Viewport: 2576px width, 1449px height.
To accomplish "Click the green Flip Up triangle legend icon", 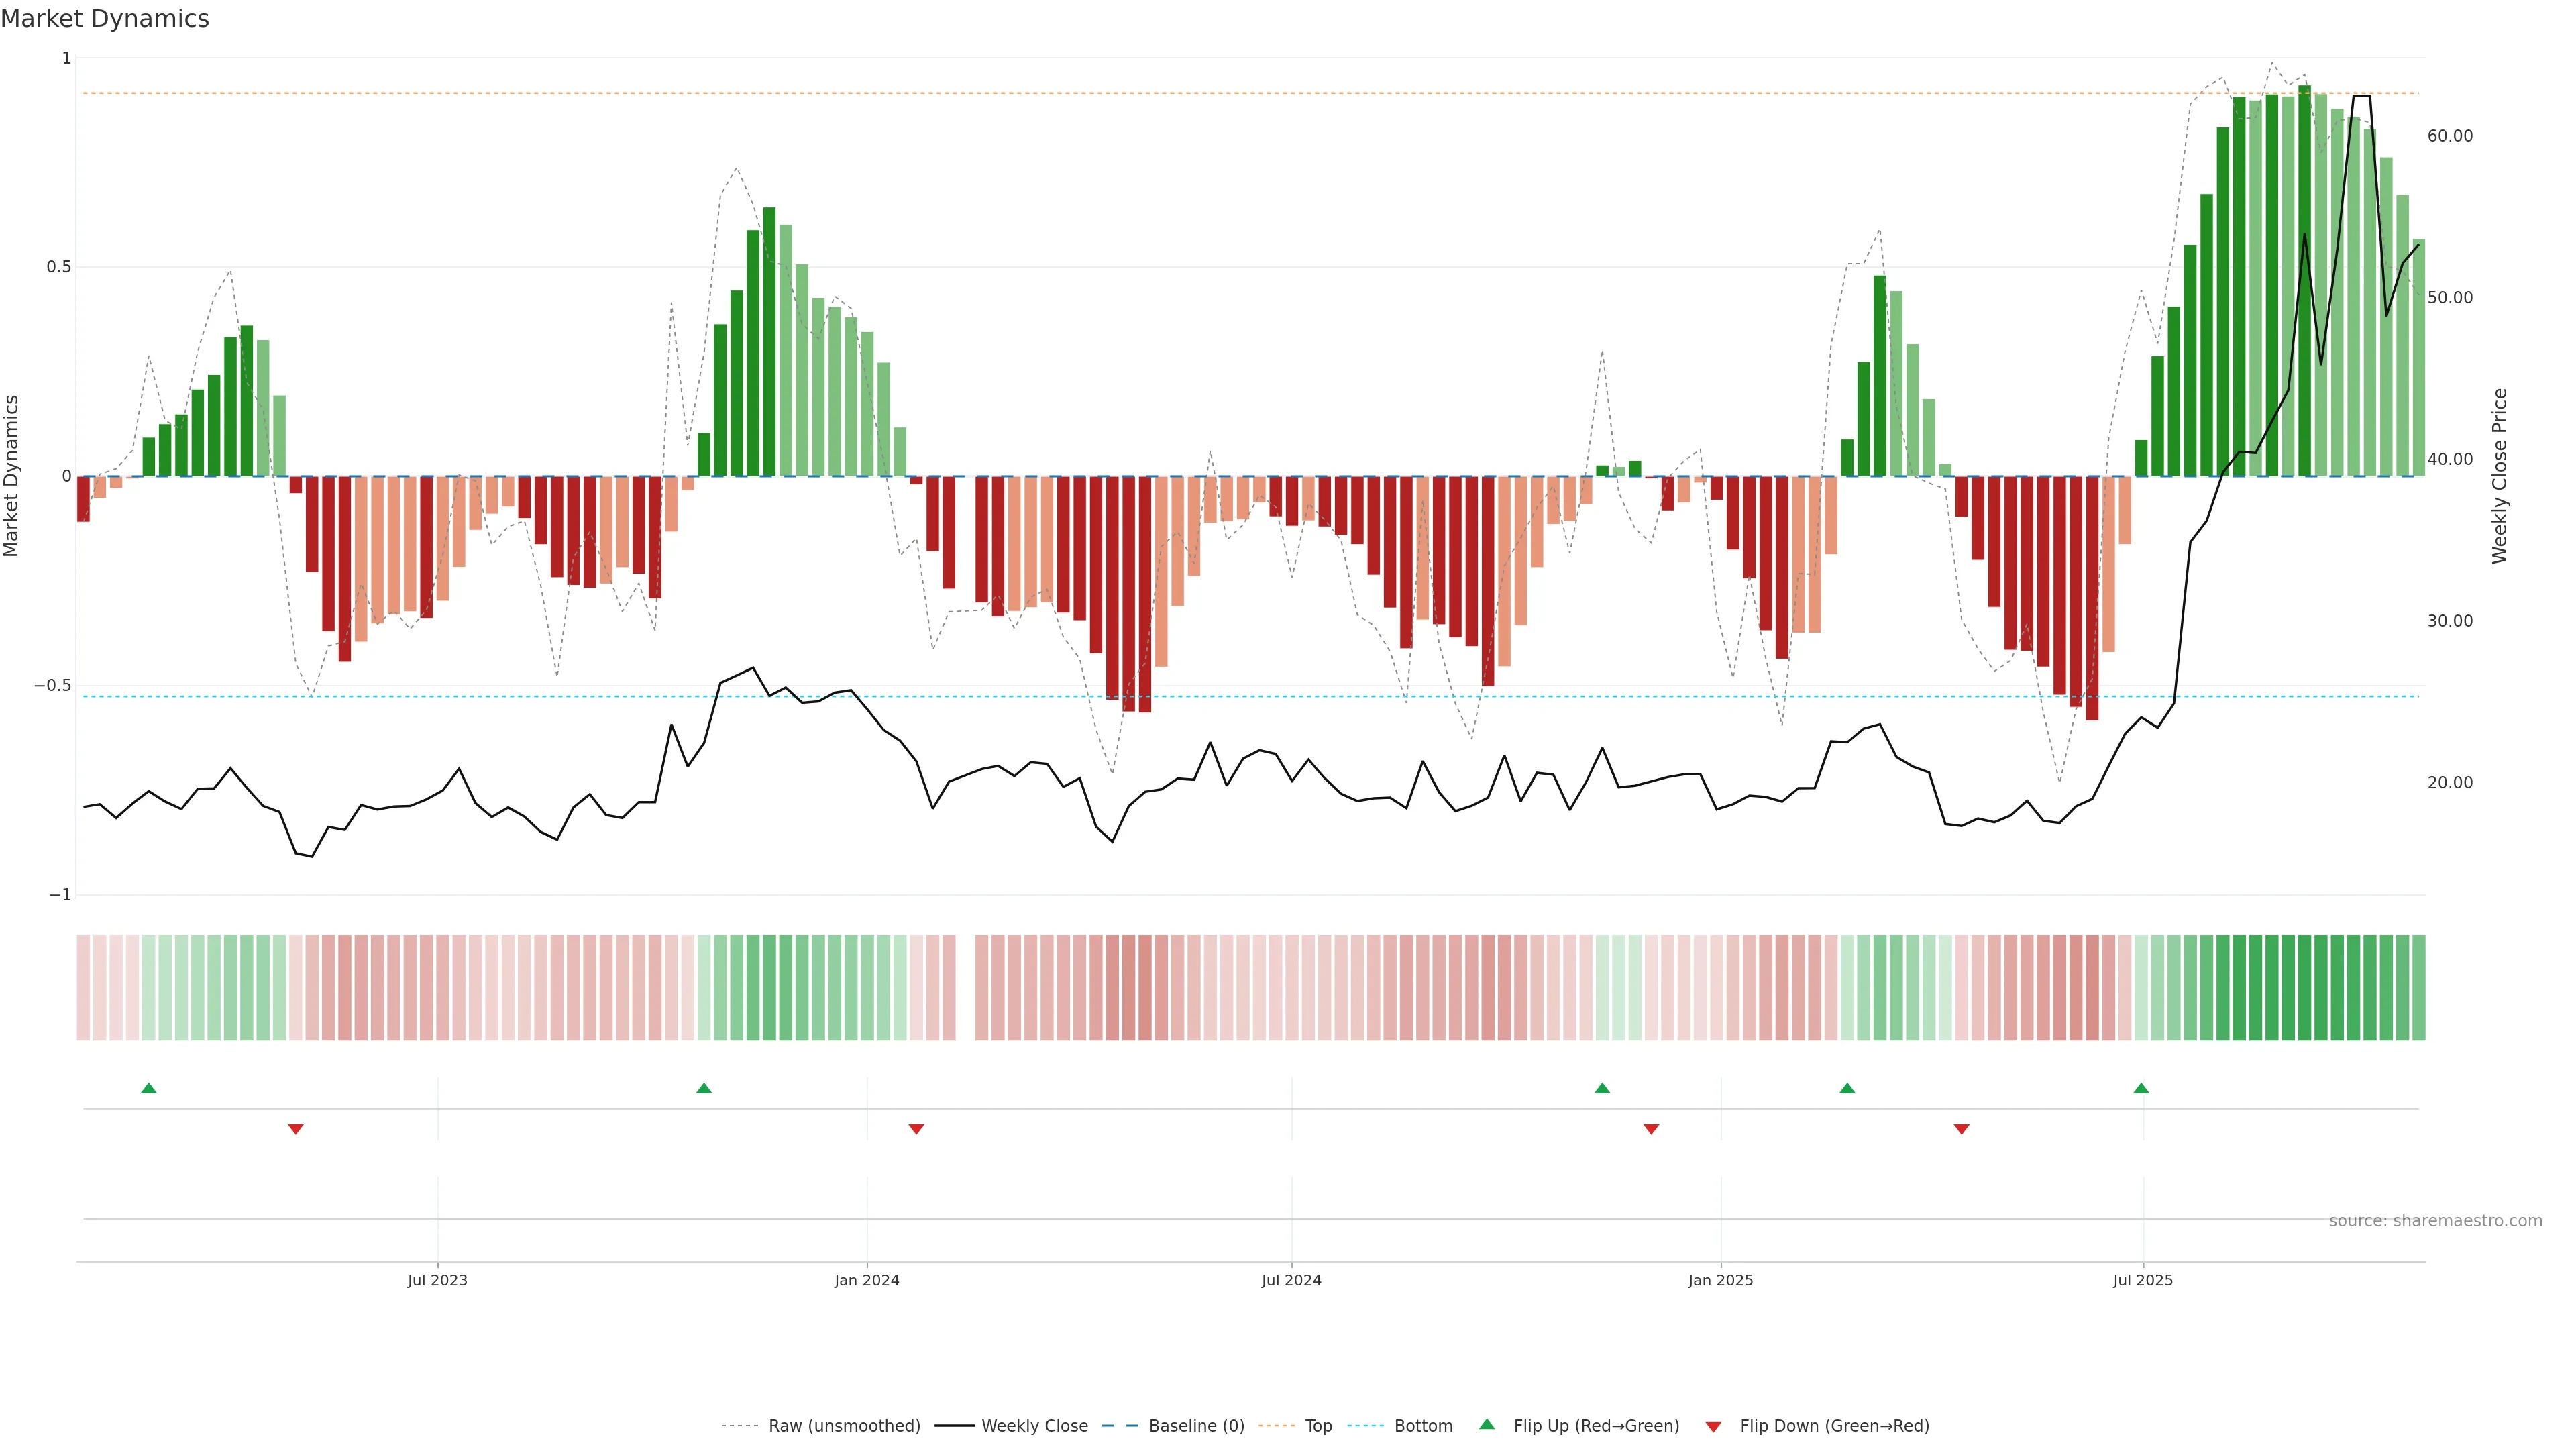I will (x=1487, y=1425).
